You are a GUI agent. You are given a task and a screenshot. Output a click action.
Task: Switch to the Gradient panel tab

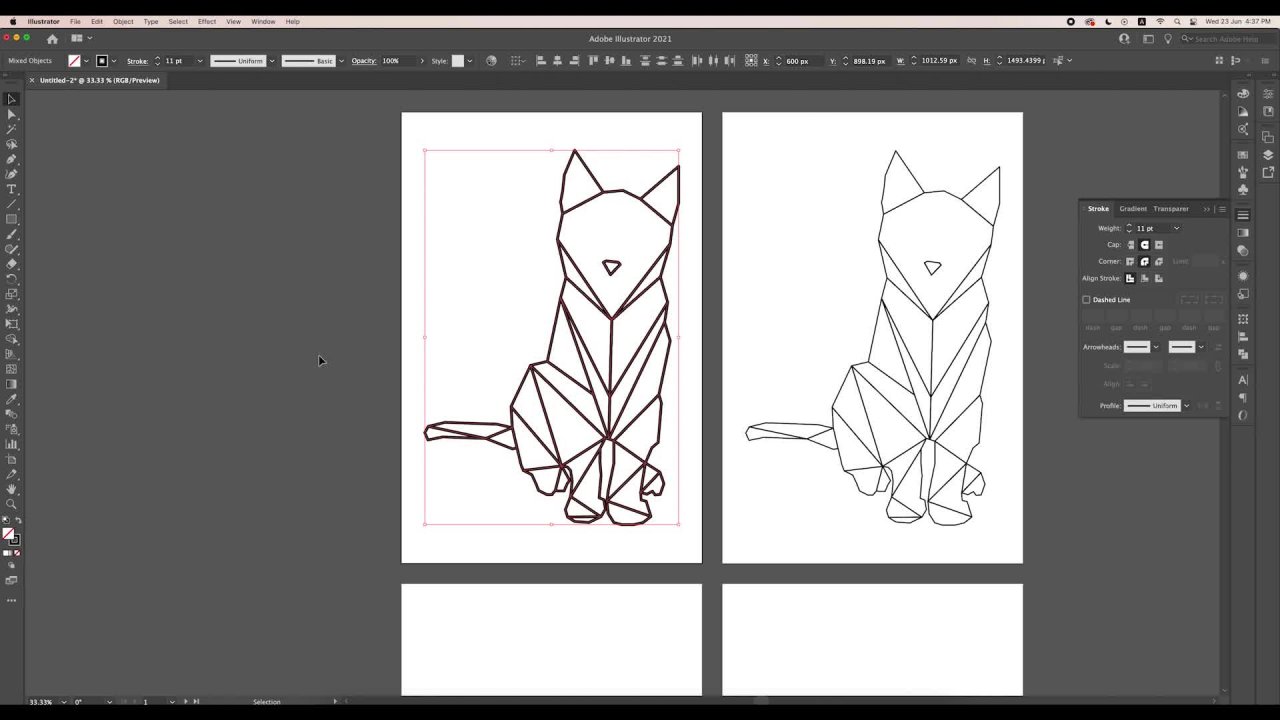tap(1133, 209)
